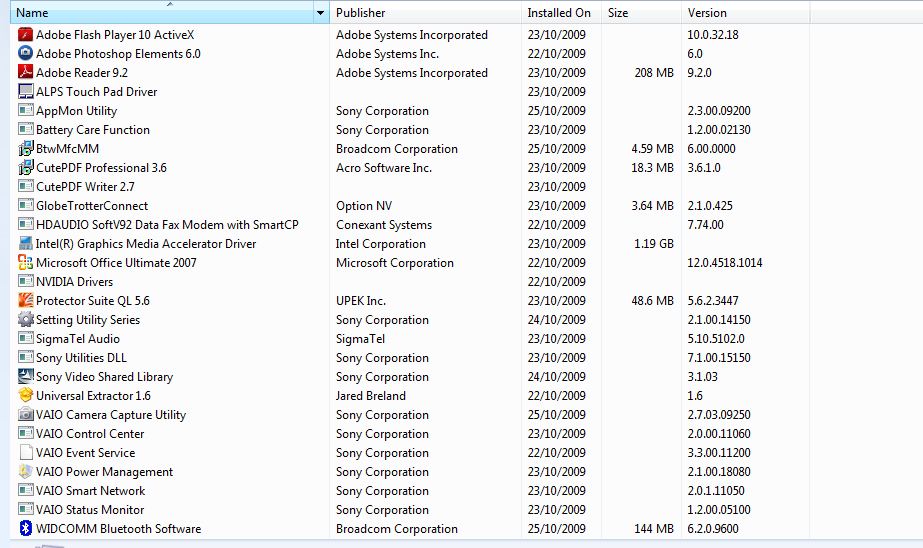Click the WIDCOMM Bluetooth Software icon
This screenshot has width=923, height=548.
(25, 529)
